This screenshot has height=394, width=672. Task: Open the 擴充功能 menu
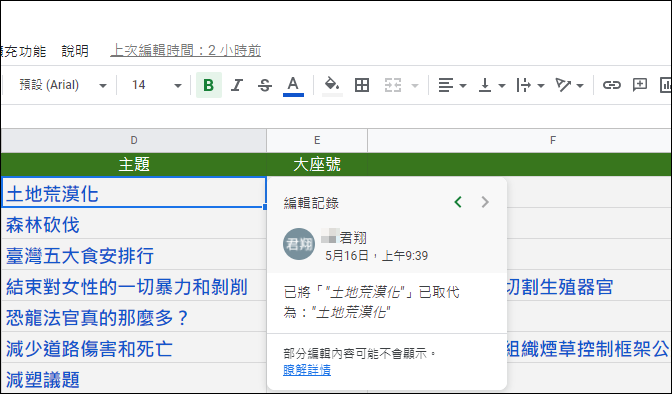pyautogui.click(x=24, y=51)
